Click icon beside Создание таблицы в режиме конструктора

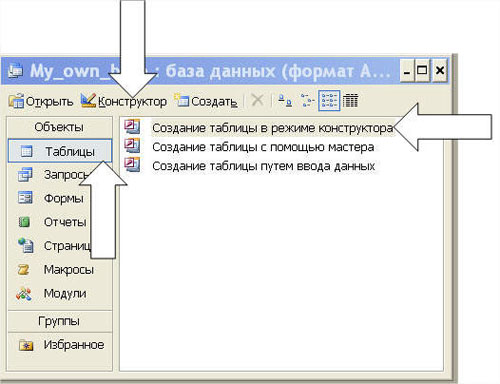pos(132,127)
